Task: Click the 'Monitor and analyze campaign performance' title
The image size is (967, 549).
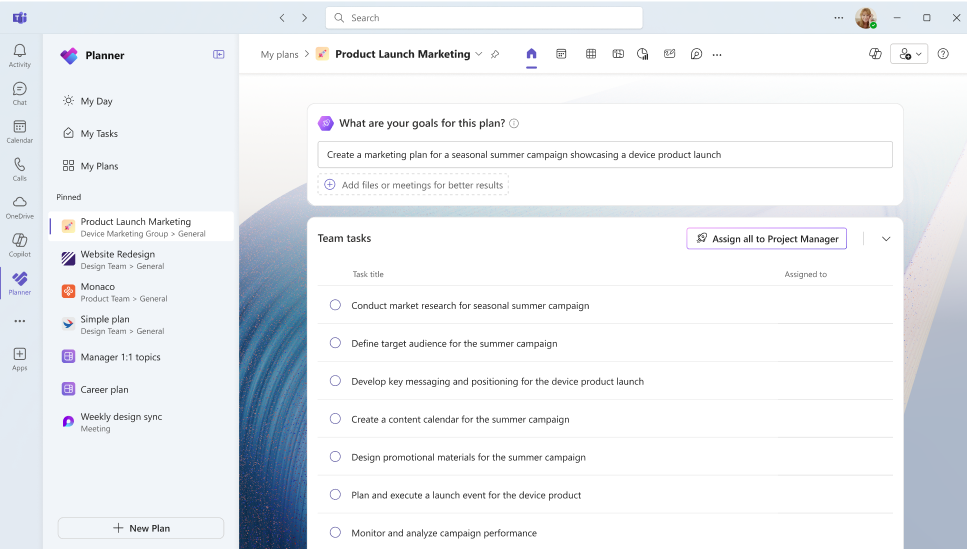Action: [x=444, y=533]
